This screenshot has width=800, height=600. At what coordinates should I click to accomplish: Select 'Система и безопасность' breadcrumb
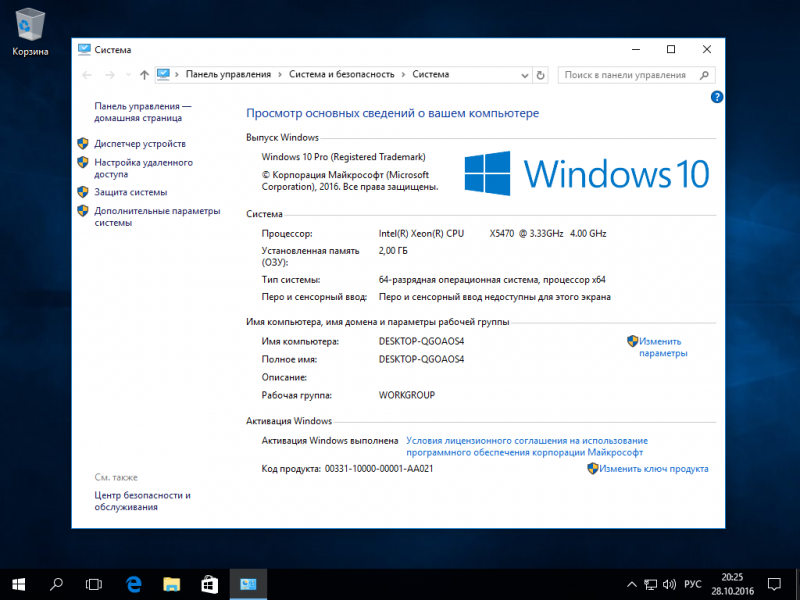342,74
